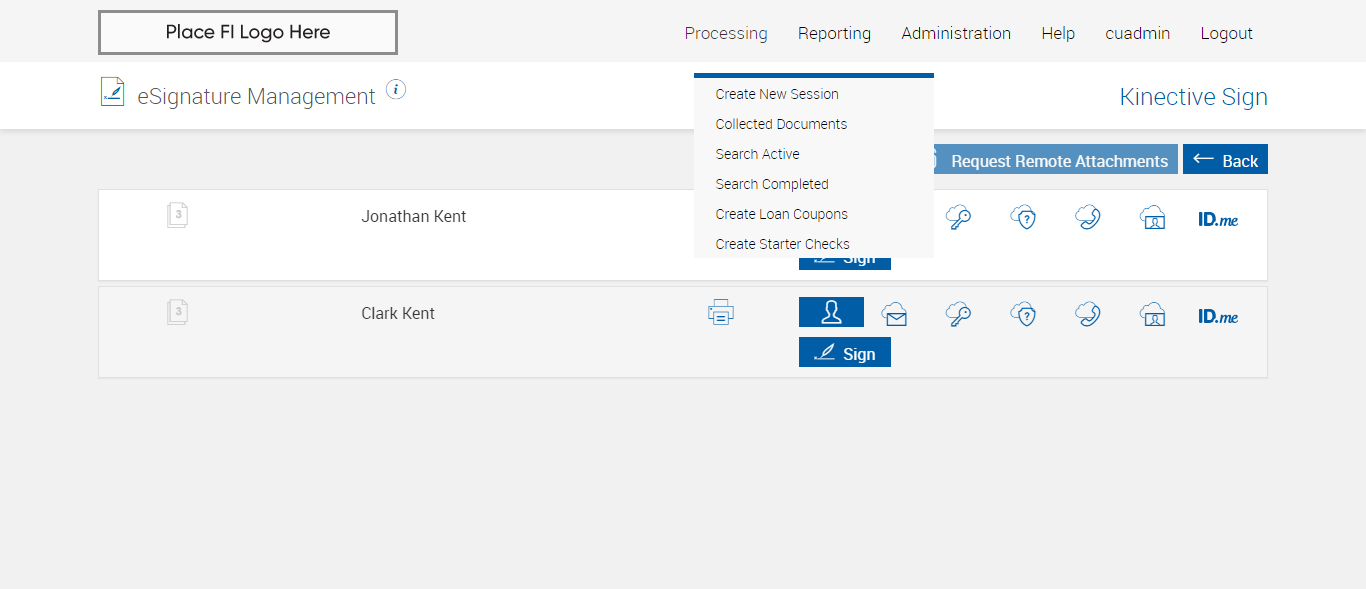Select Create Loan Coupons menu item
Viewport: 1366px width, 589px height.
pyautogui.click(x=781, y=214)
